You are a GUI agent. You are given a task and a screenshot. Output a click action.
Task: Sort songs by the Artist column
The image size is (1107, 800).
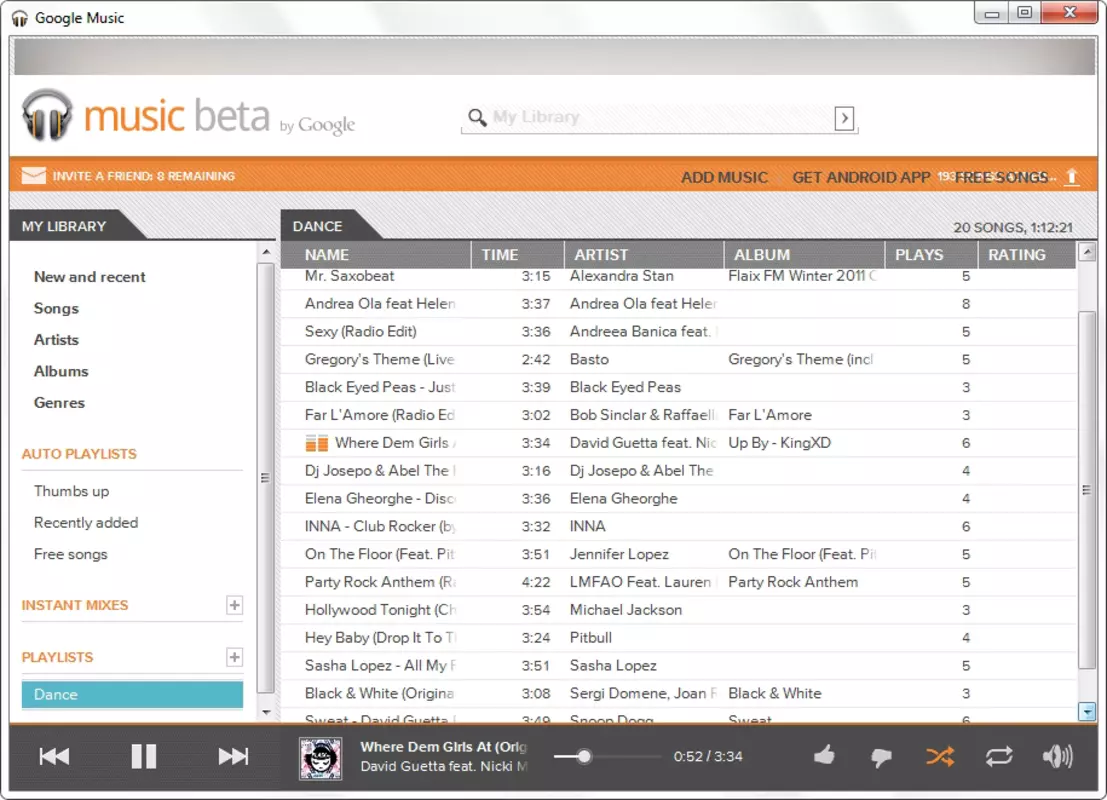(644, 255)
